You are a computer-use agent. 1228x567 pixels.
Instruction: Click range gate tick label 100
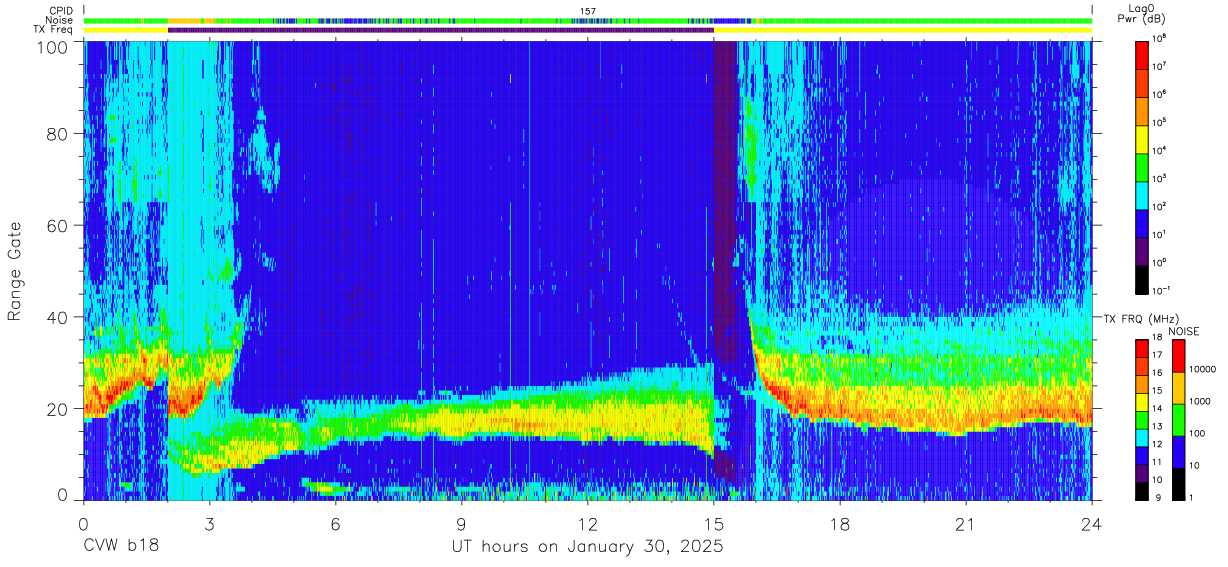54,47
